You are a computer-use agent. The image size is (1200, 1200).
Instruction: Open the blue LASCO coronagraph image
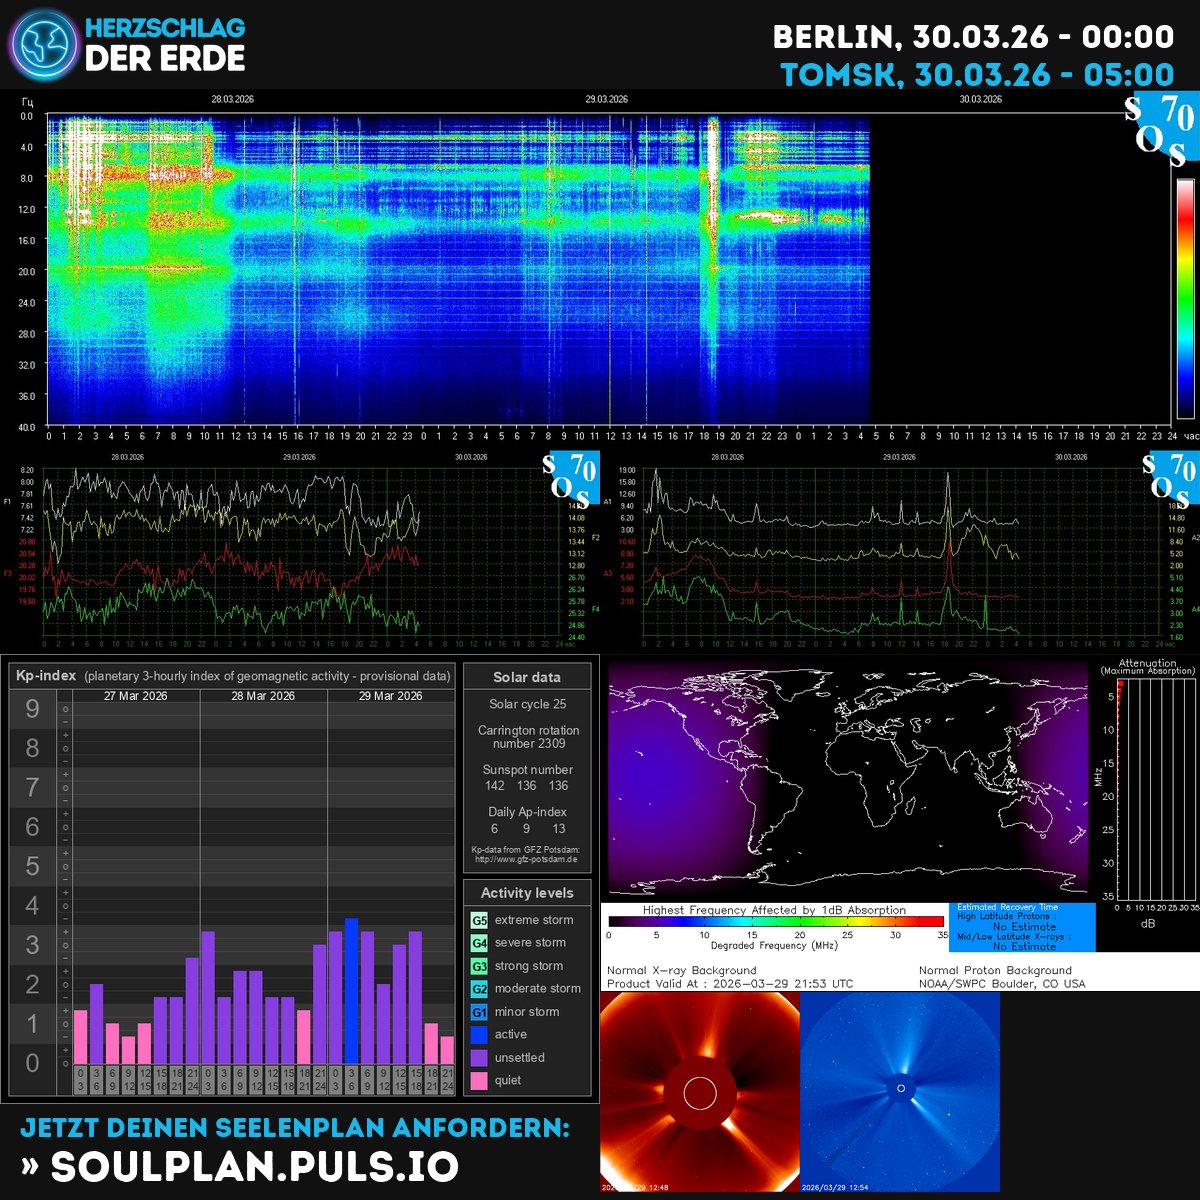[900, 1092]
